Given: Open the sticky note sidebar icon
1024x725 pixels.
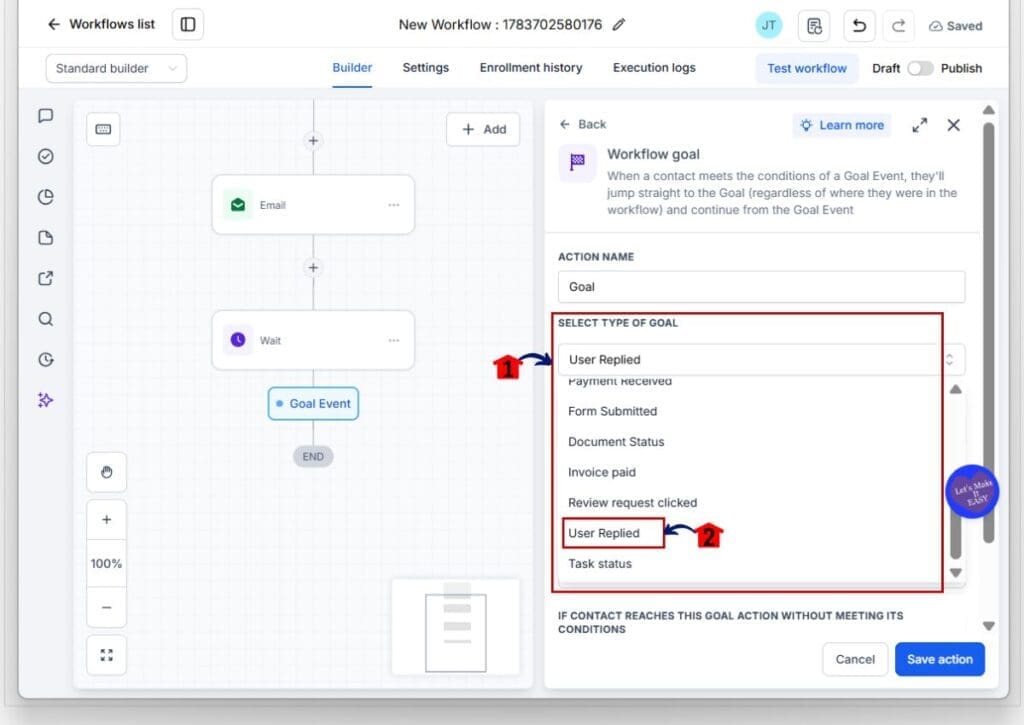Looking at the screenshot, I should click(45, 238).
